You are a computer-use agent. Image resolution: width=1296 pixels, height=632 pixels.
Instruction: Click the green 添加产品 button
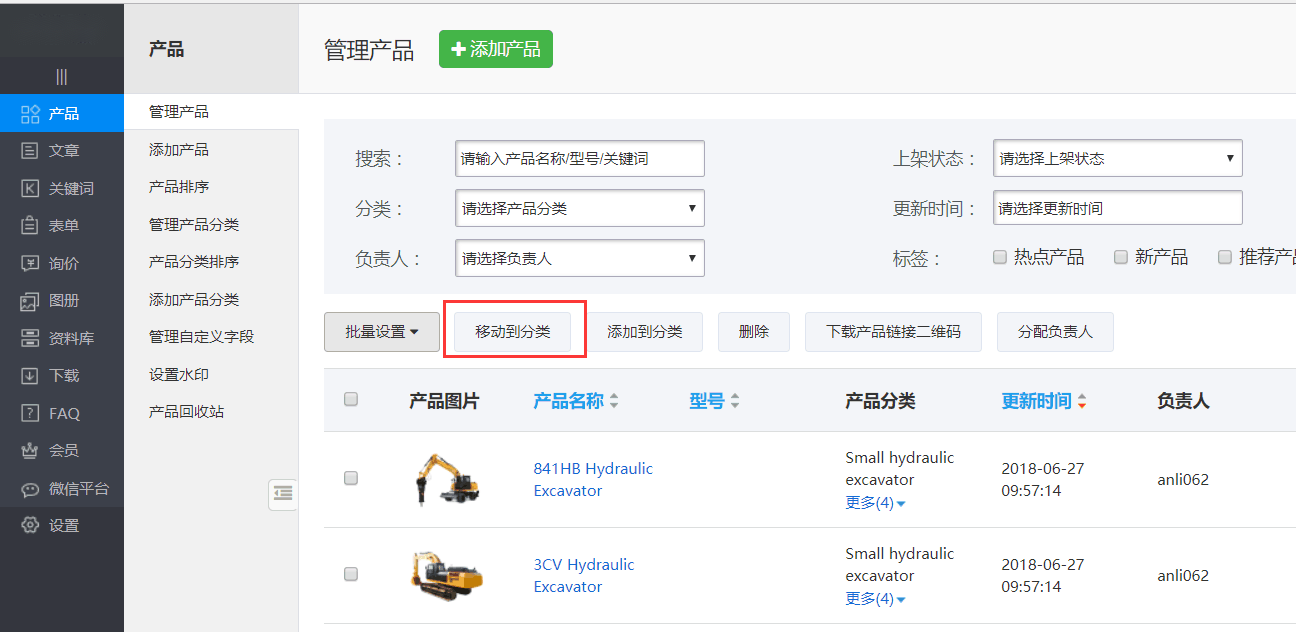point(495,49)
